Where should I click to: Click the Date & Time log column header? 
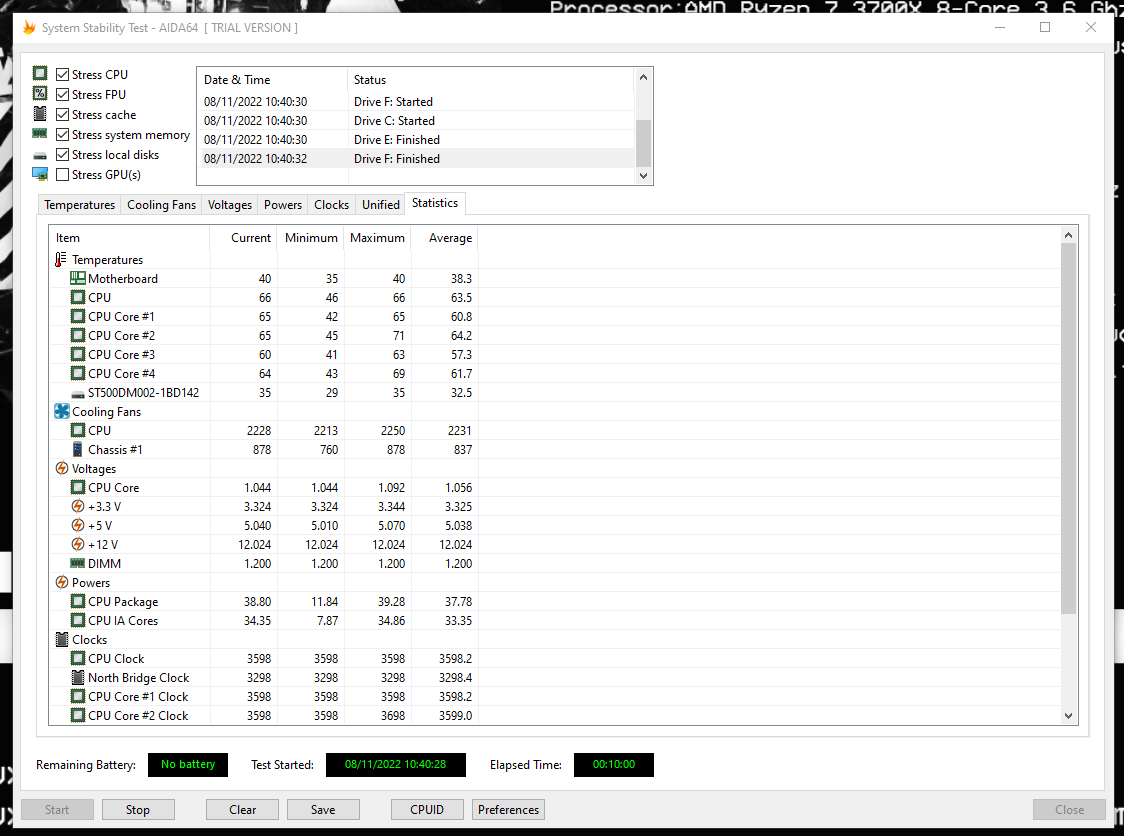[272, 80]
